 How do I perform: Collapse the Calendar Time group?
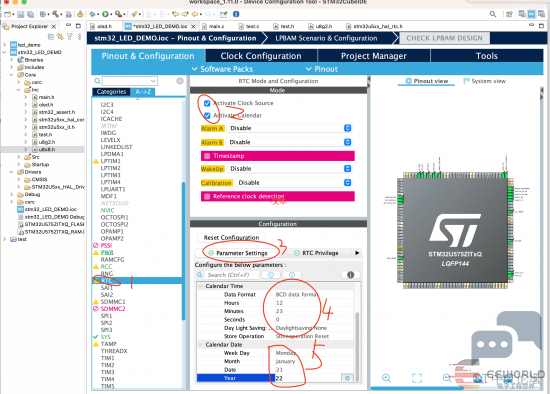click(201, 286)
